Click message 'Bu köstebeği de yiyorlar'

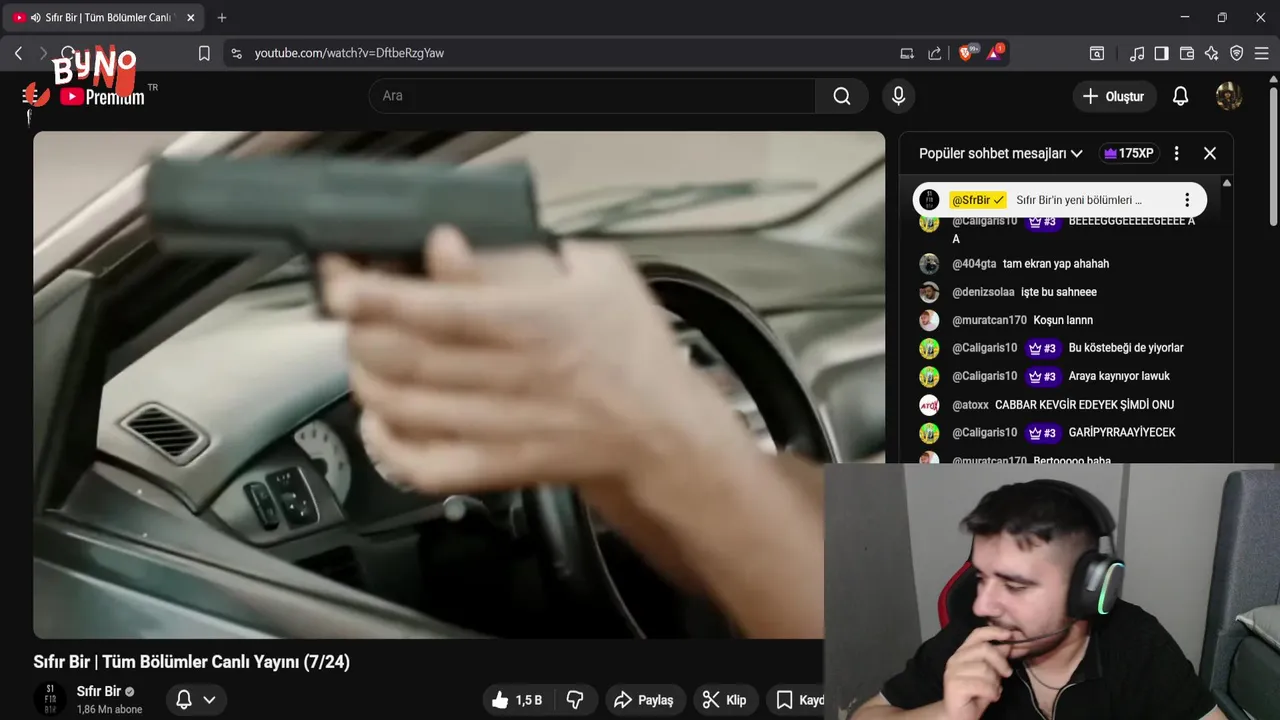[x=1126, y=348]
